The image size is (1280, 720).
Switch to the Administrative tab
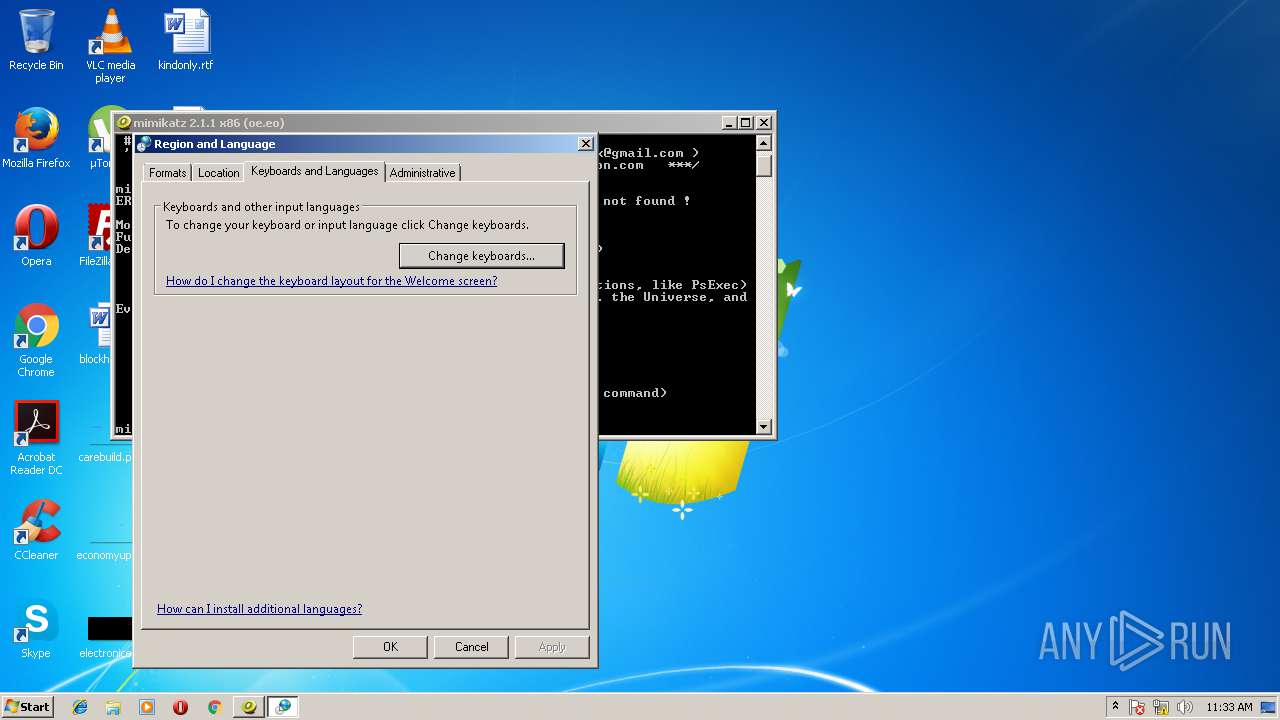422,173
